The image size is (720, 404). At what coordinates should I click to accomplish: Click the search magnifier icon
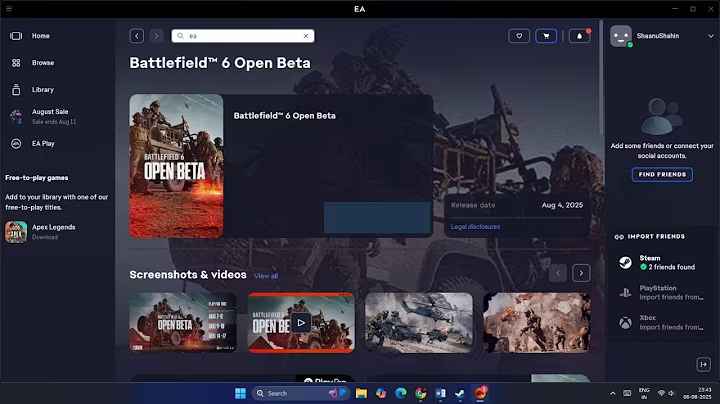point(180,36)
